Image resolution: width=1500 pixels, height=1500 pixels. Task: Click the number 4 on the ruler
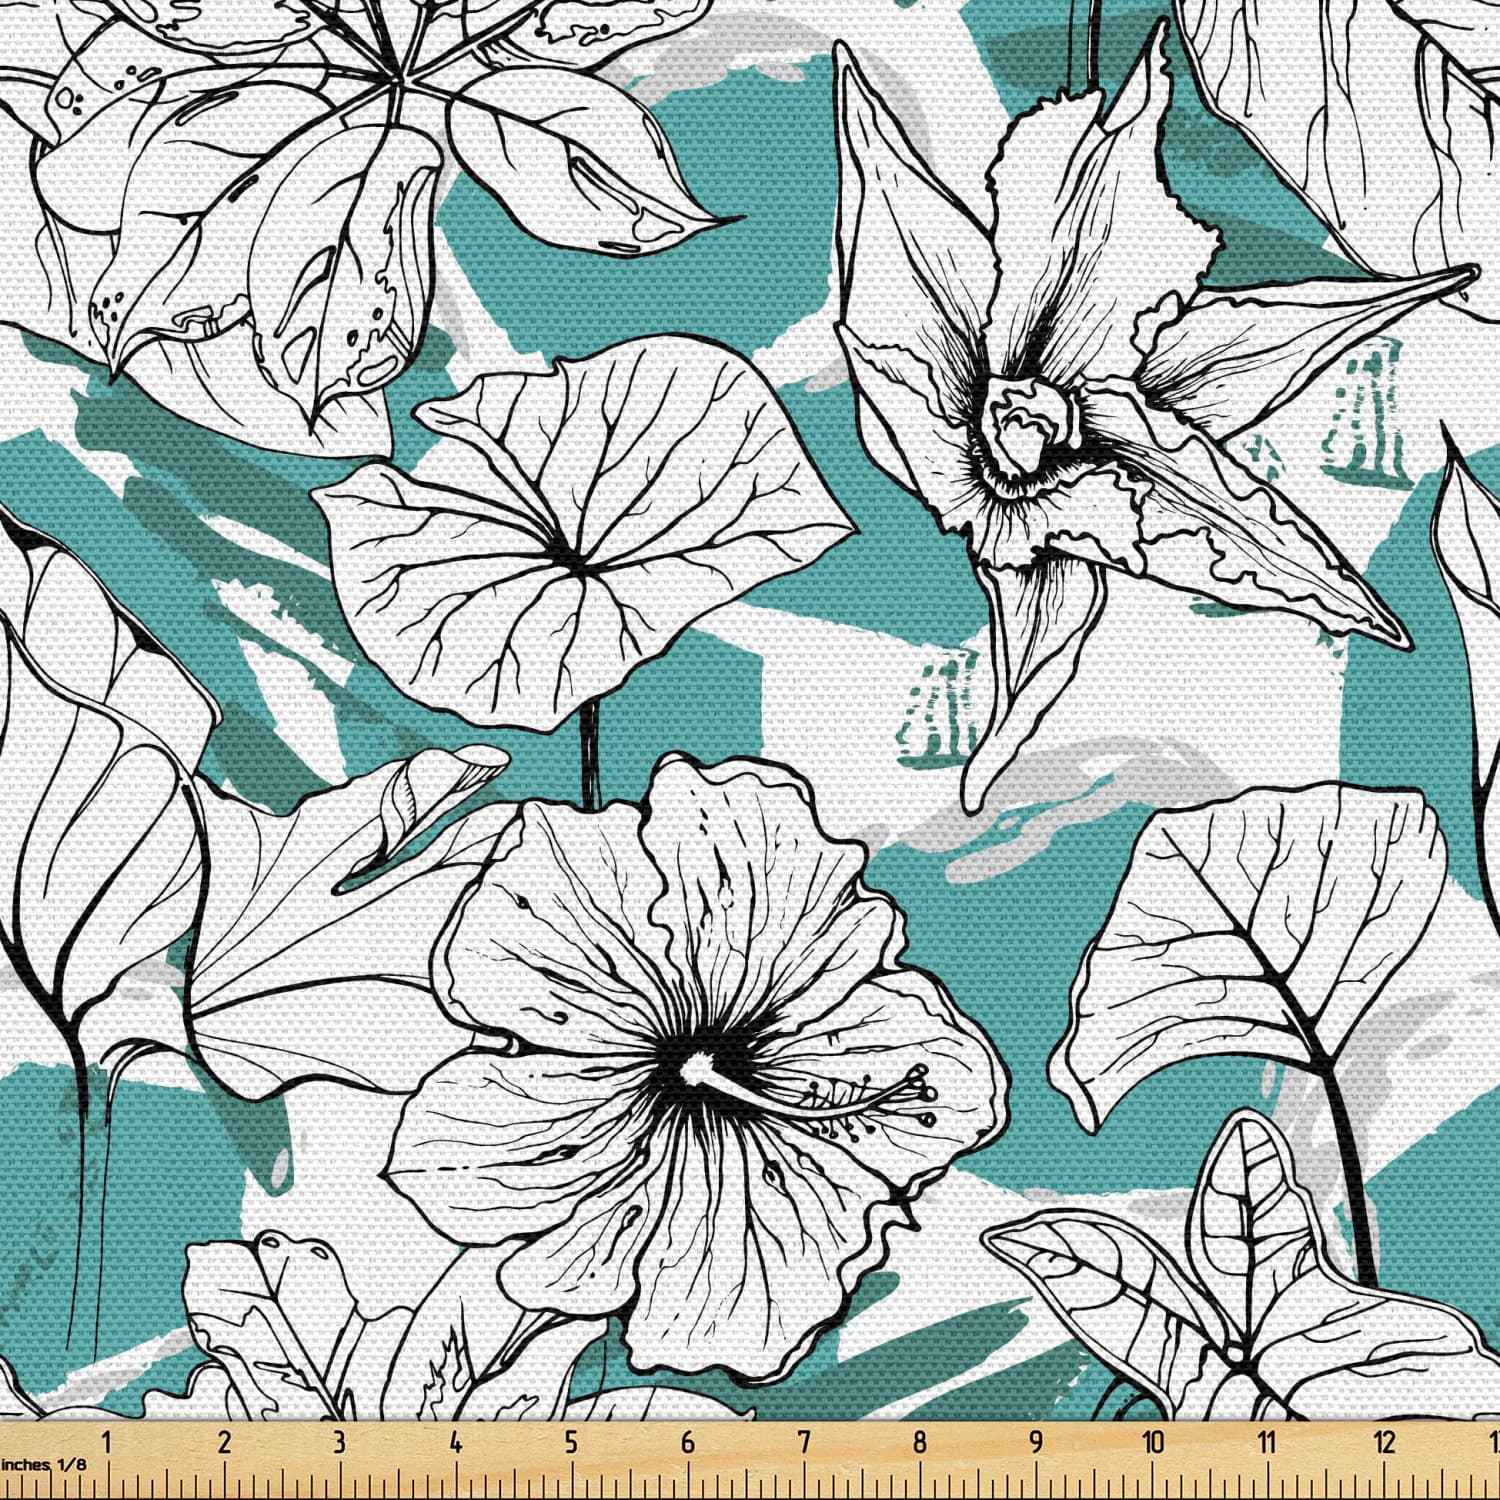click(456, 1442)
